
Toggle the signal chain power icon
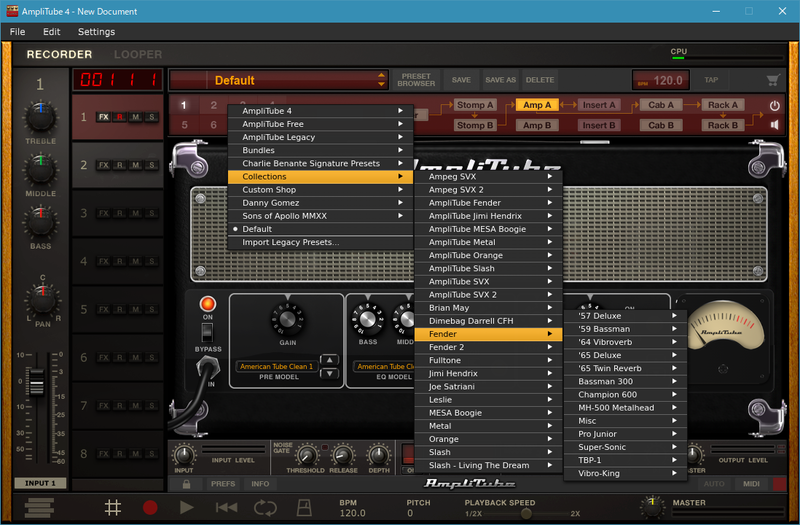click(774, 106)
